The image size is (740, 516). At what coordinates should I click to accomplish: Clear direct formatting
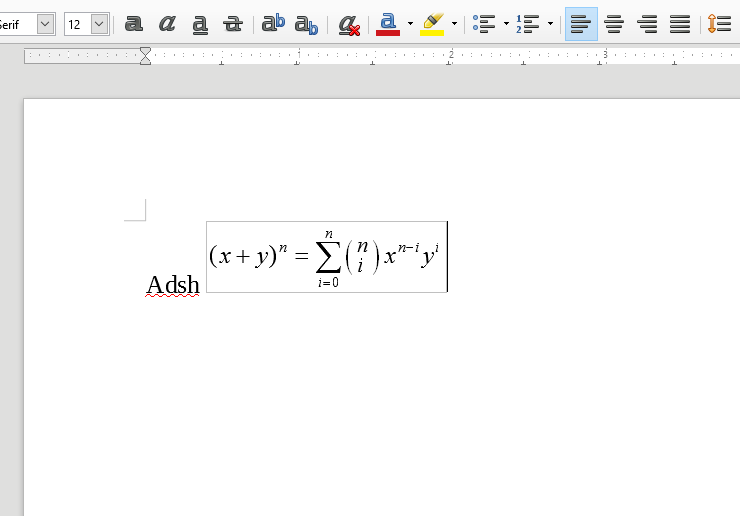[349, 24]
